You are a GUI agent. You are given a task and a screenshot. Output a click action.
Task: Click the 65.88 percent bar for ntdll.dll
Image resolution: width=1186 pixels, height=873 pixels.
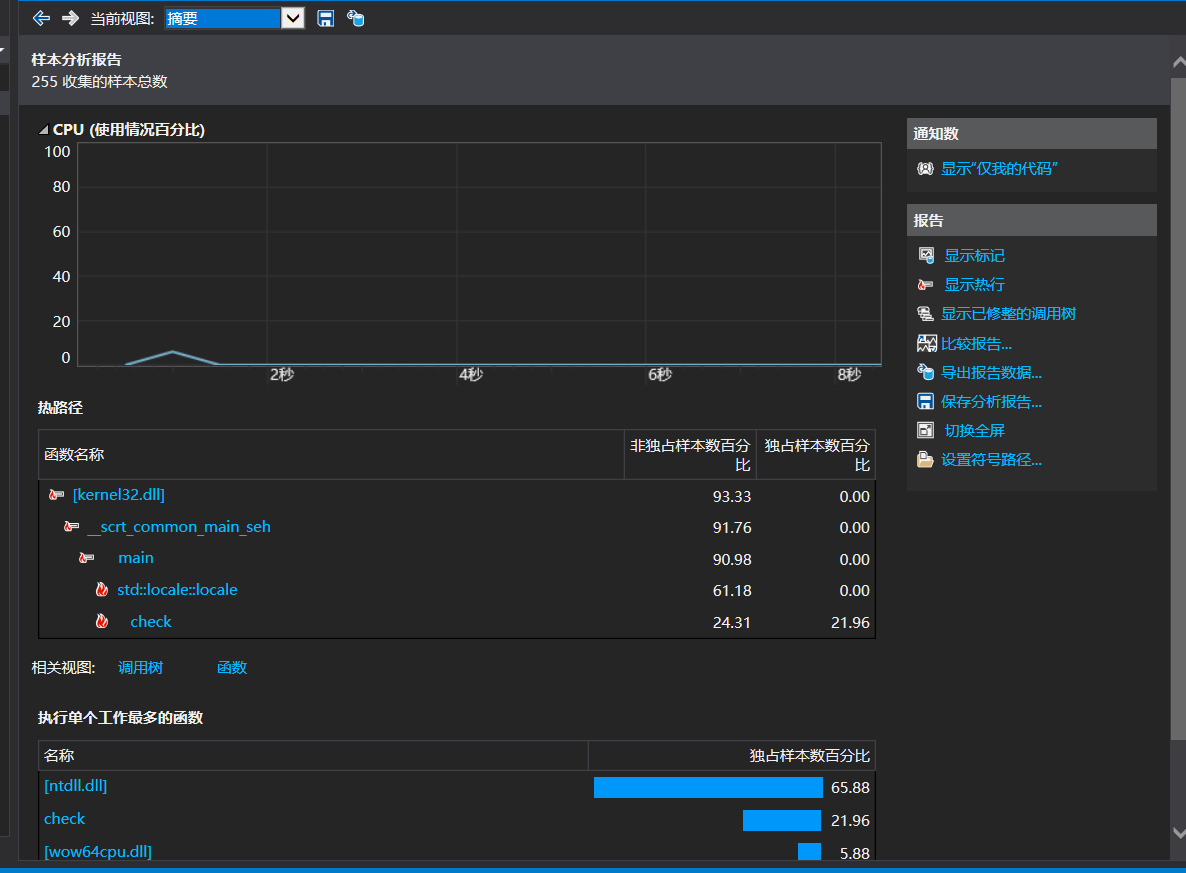coord(708,788)
